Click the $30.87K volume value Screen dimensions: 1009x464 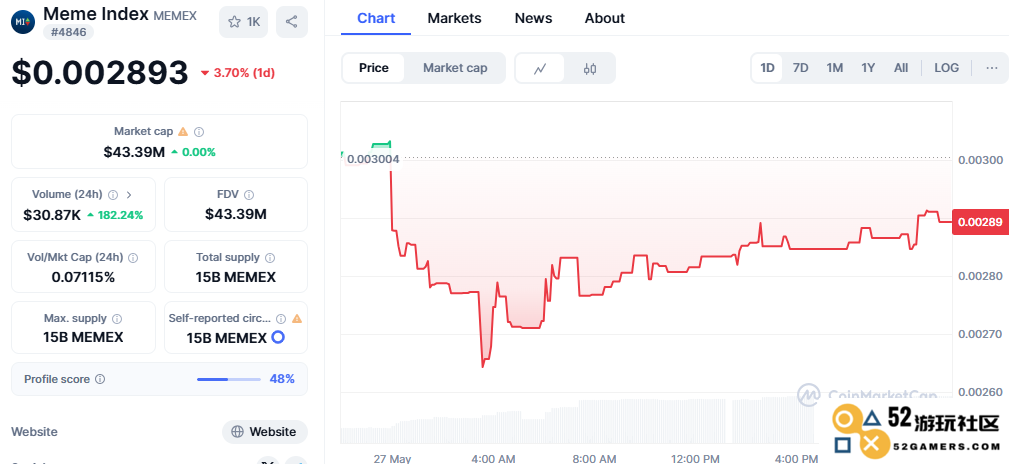pyautogui.click(x=52, y=215)
